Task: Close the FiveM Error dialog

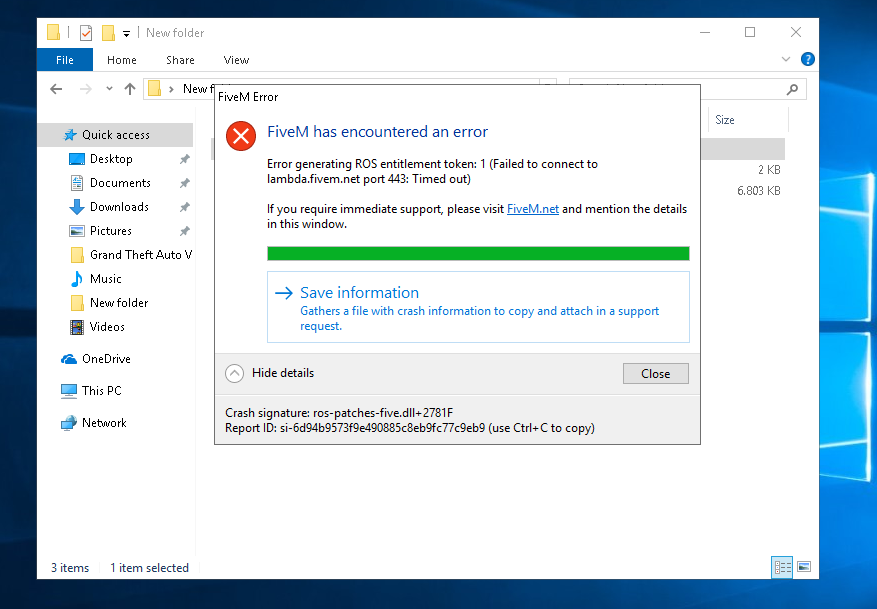Action: coord(655,374)
